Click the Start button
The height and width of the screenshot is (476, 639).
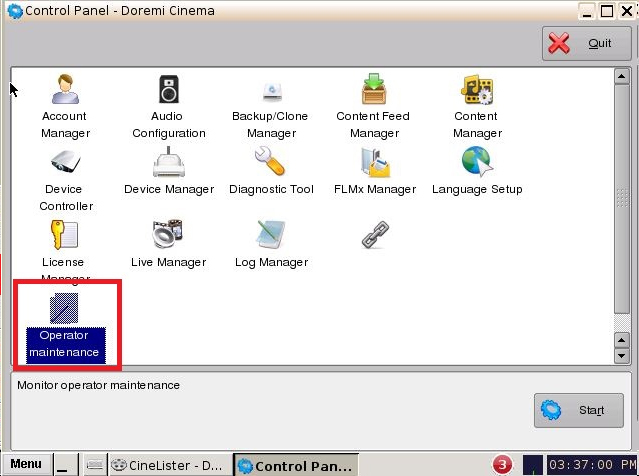(579, 410)
